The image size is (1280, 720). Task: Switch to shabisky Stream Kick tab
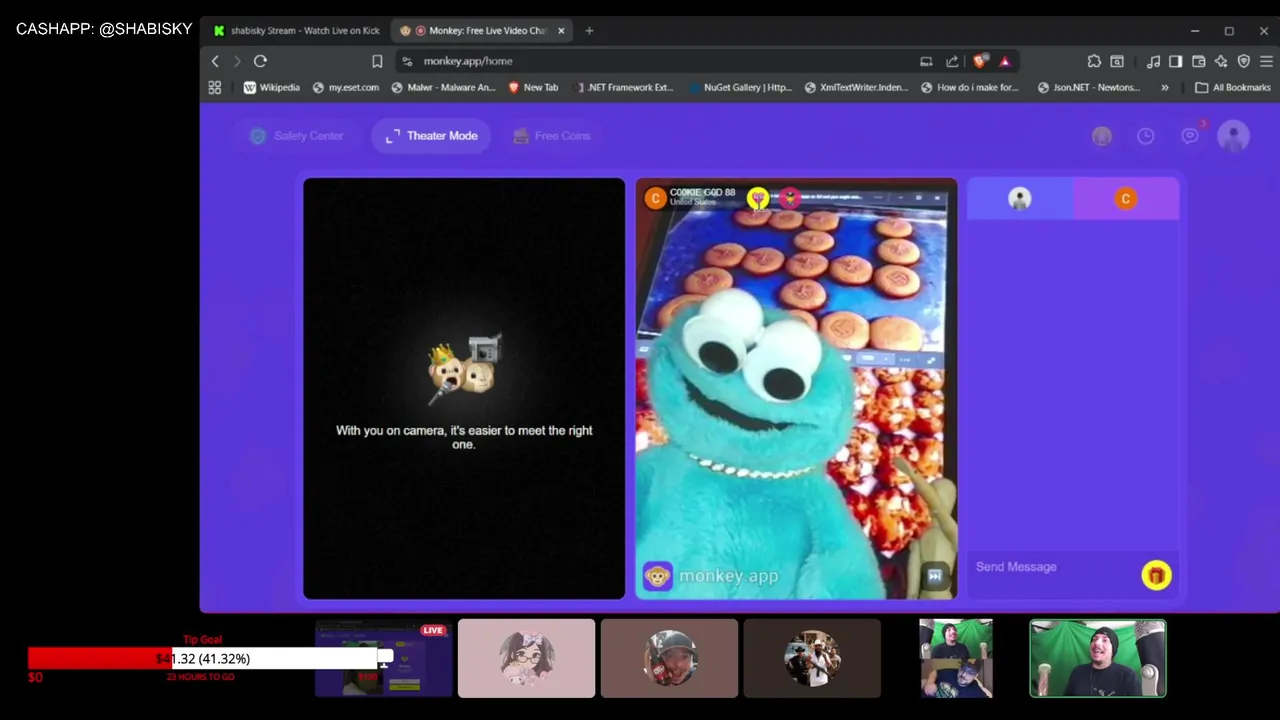coord(296,31)
